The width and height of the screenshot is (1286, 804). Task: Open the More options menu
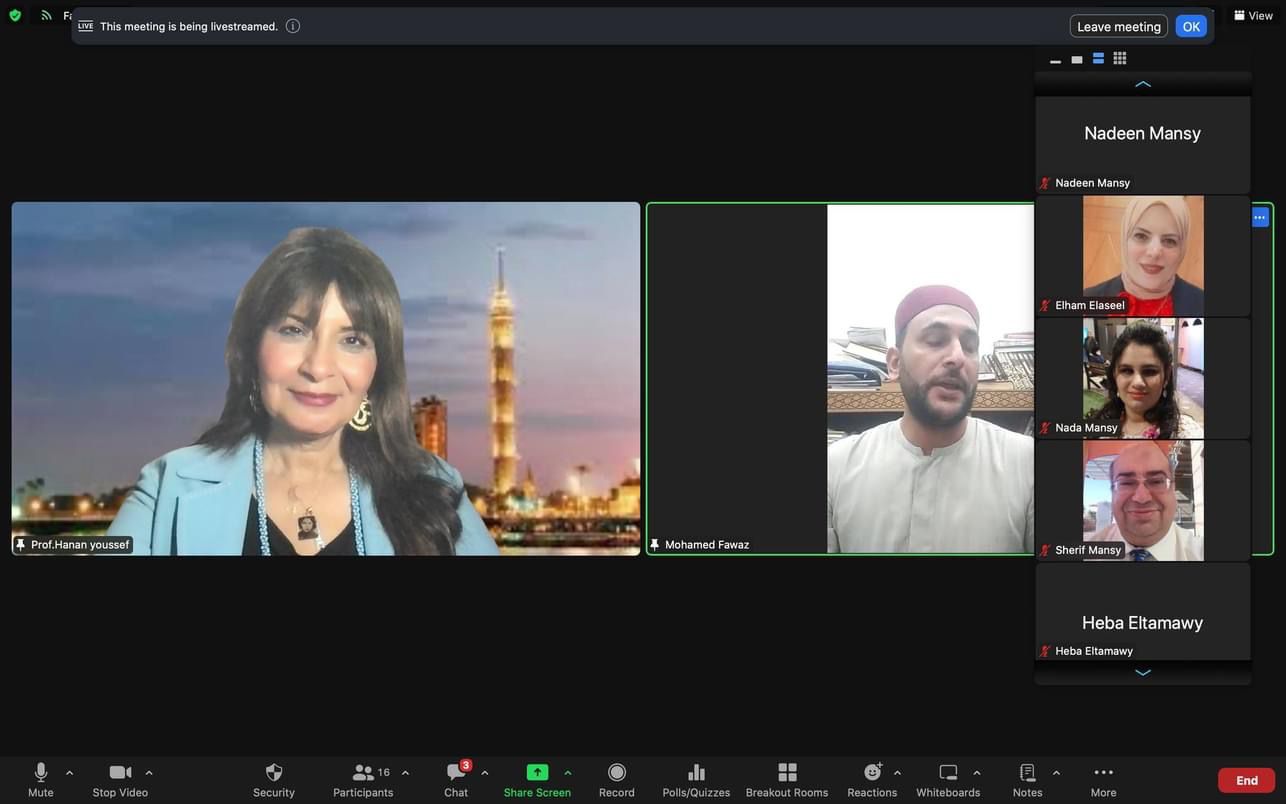tap(1103, 780)
